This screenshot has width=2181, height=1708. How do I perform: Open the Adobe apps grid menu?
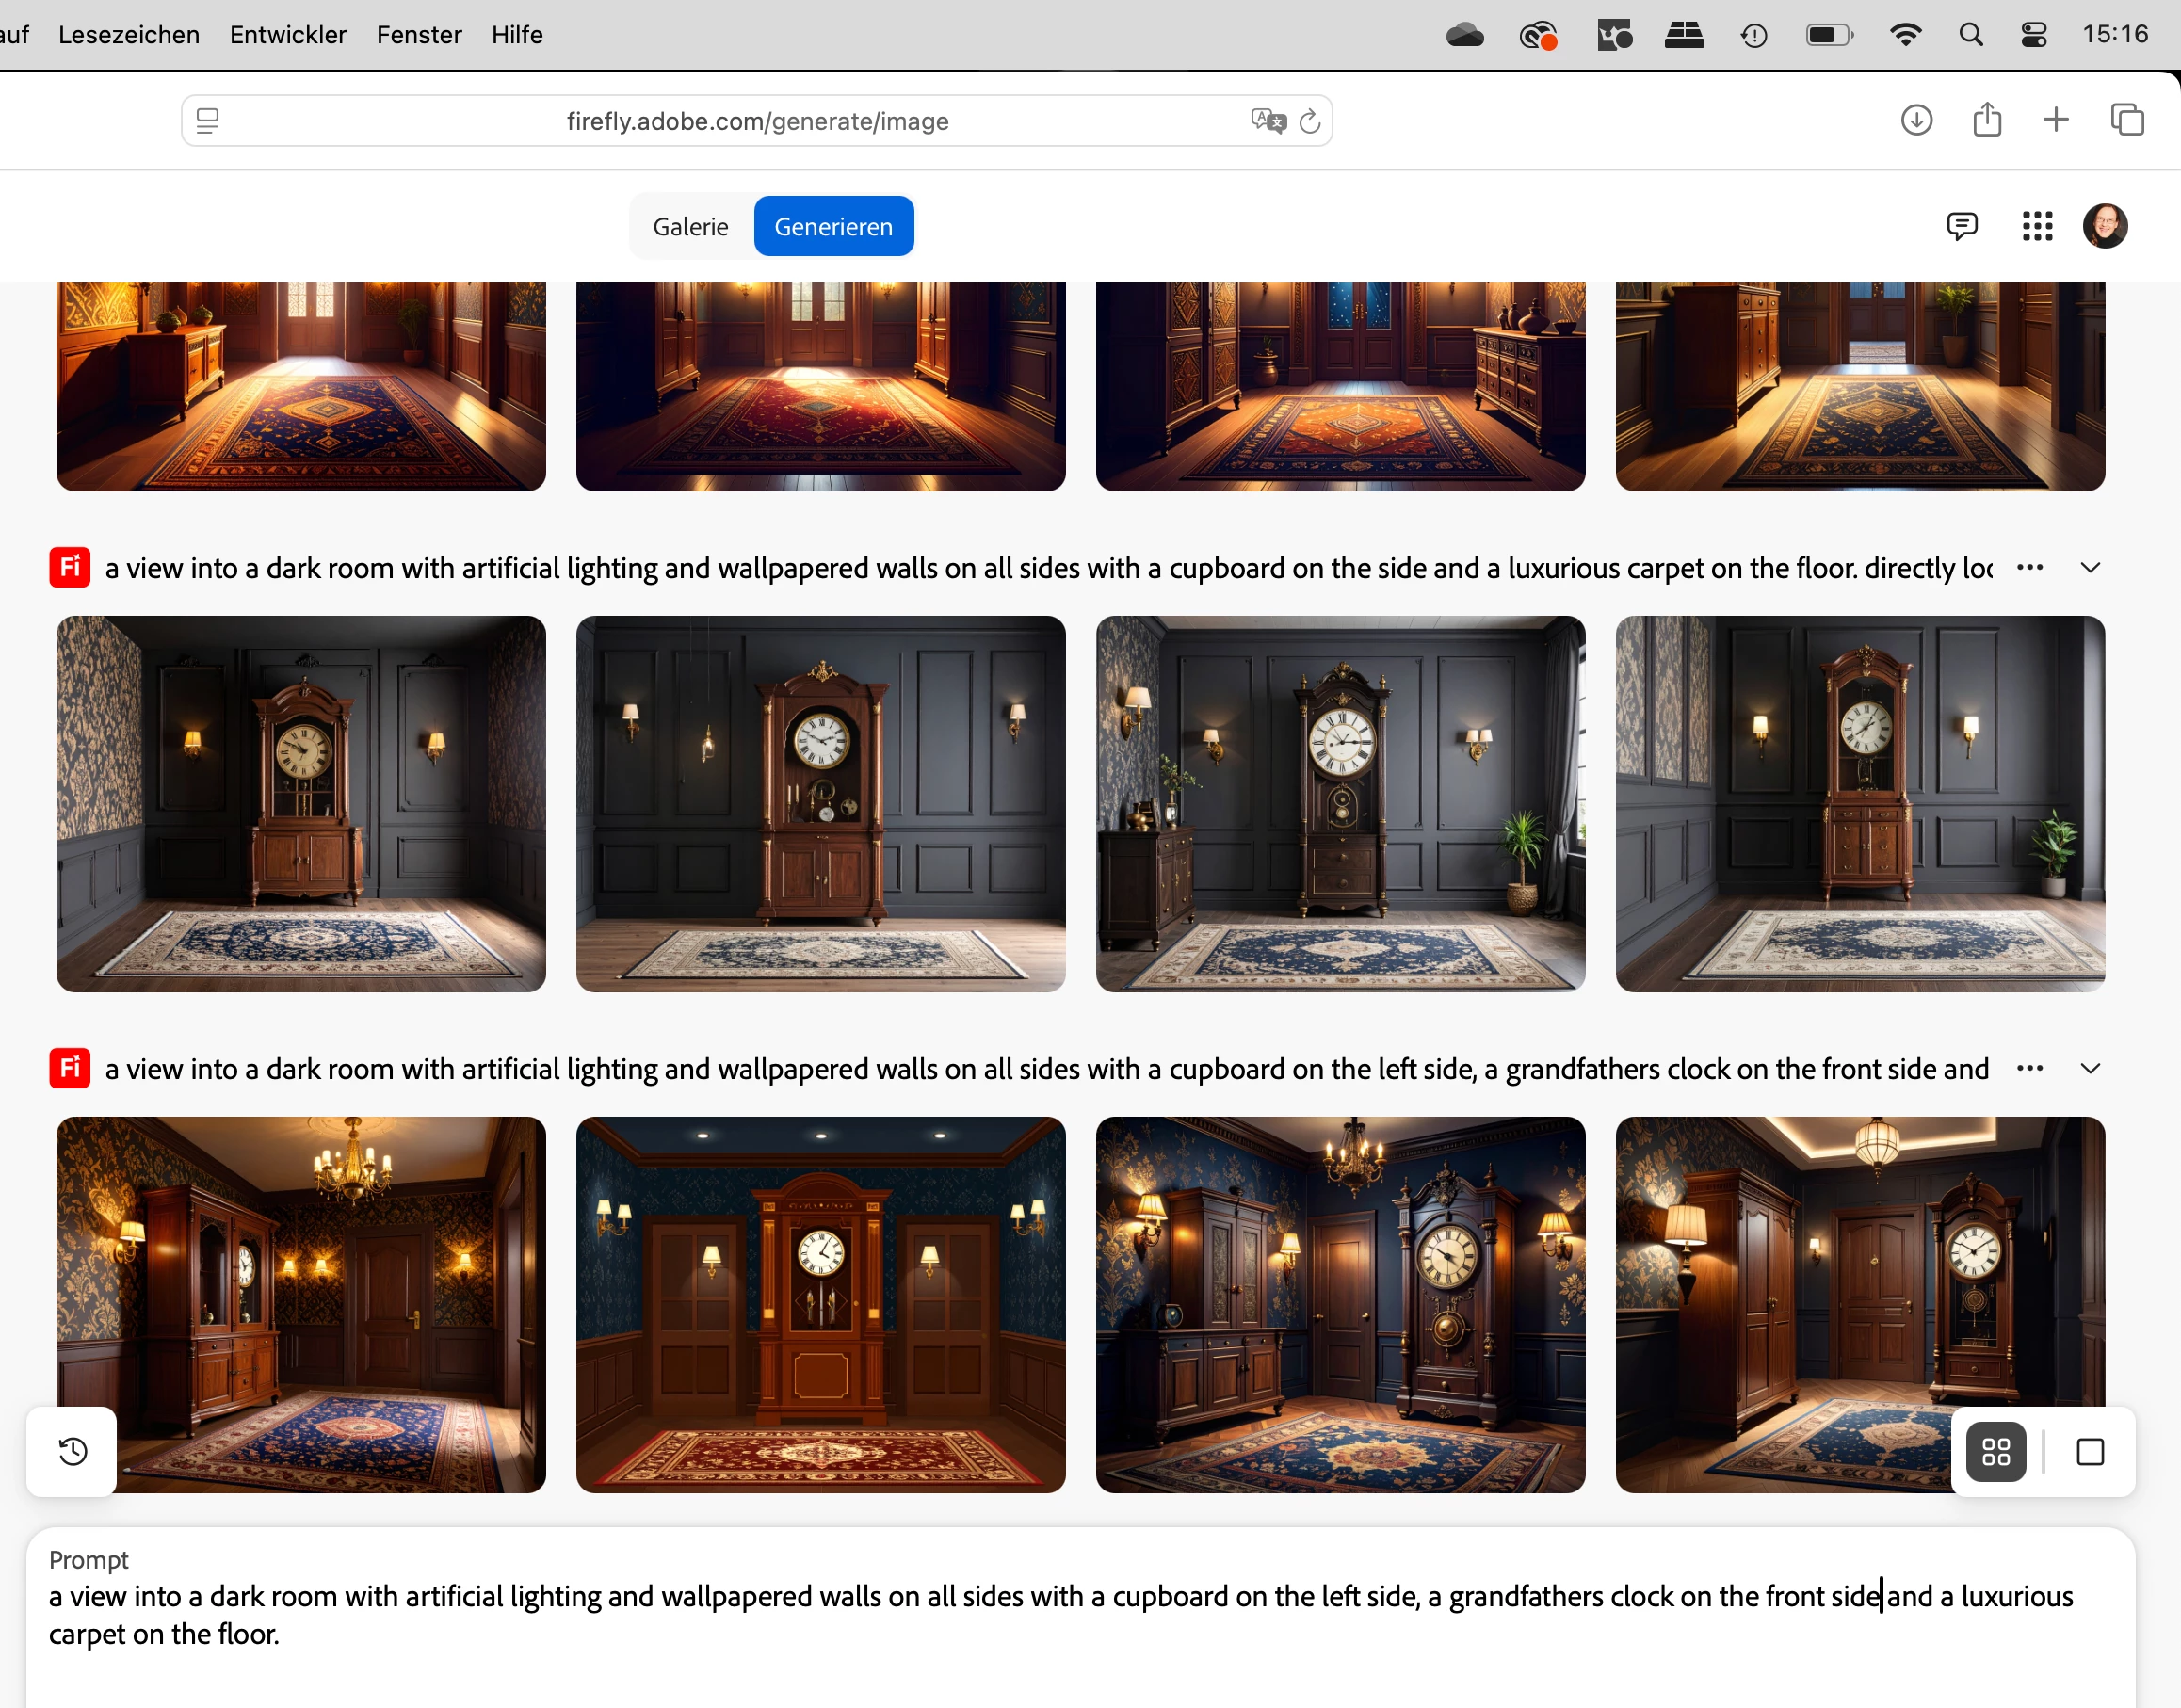[2036, 226]
